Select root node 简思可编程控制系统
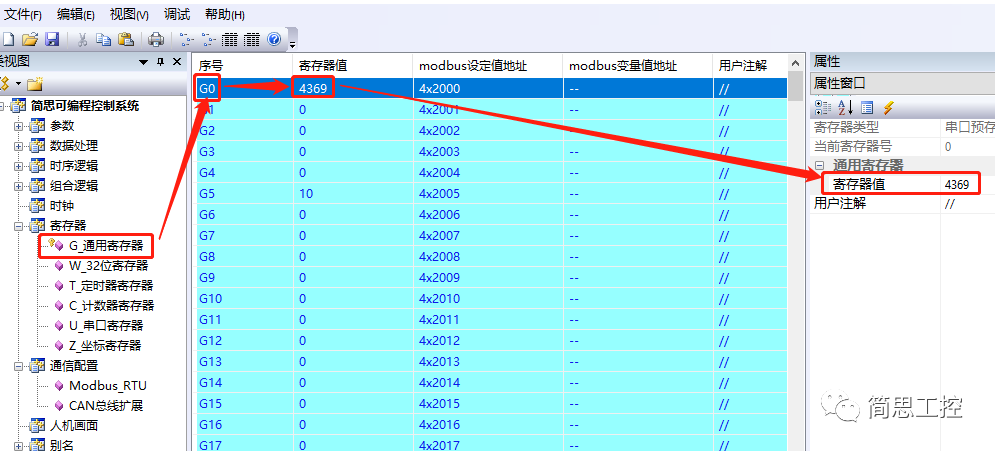 (84, 106)
